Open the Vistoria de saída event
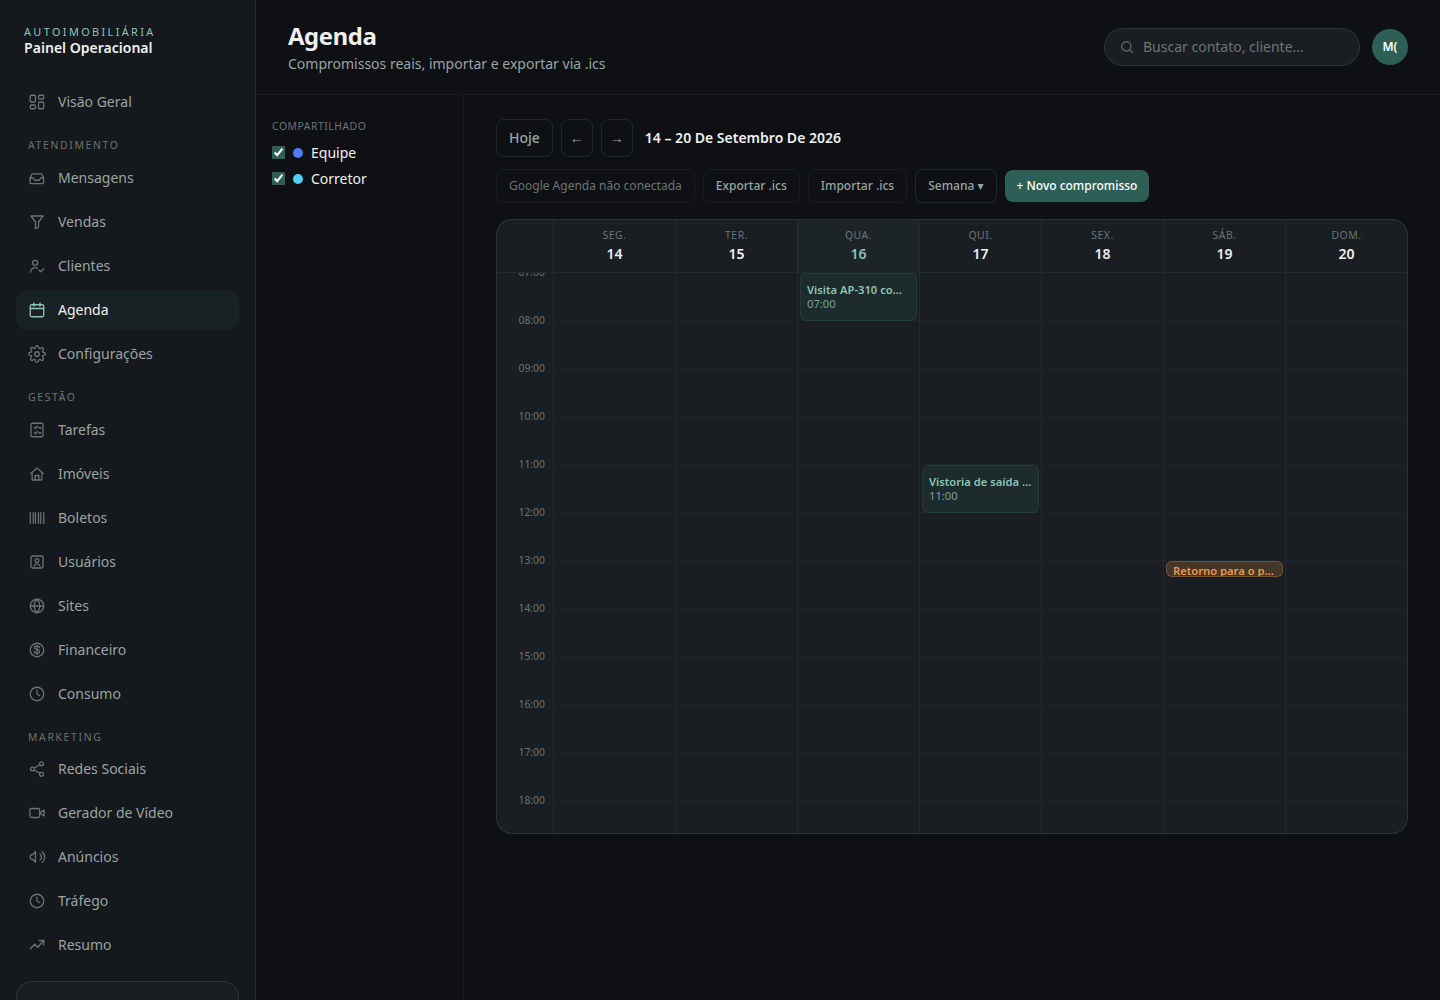 [x=980, y=489]
